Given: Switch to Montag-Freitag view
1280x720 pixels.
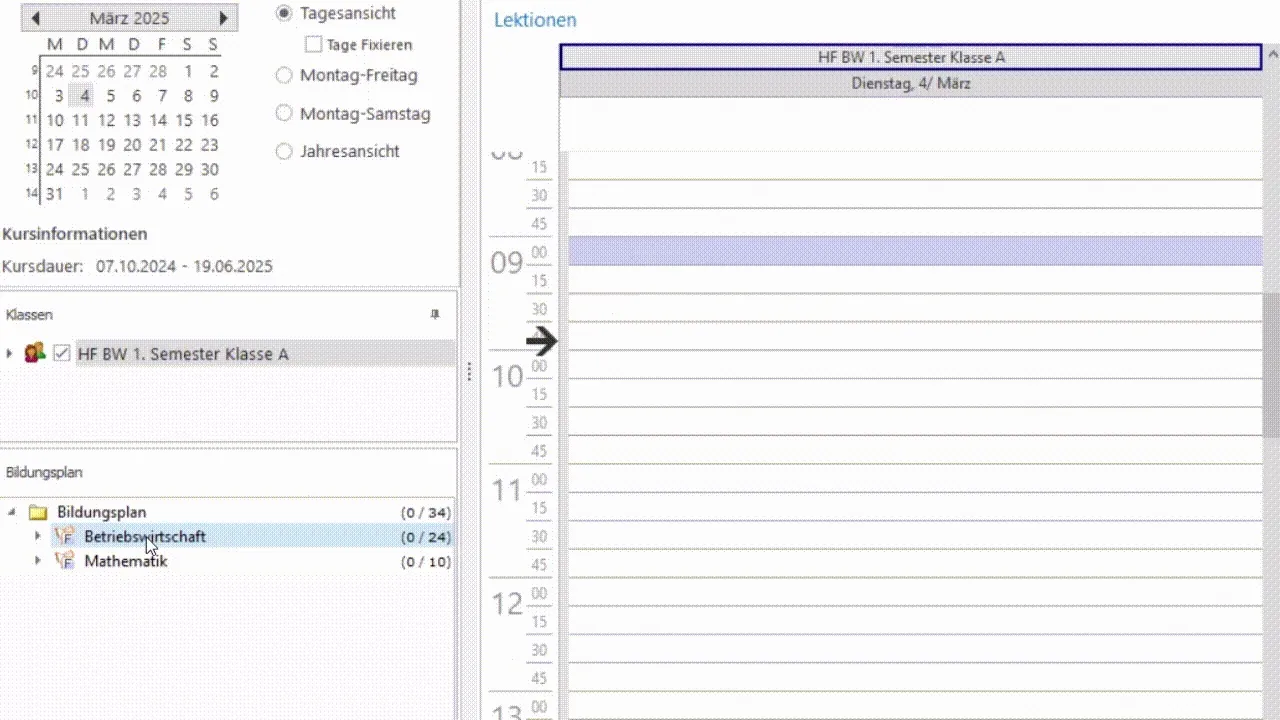Looking at the screenshot, I should coord(284,75).
